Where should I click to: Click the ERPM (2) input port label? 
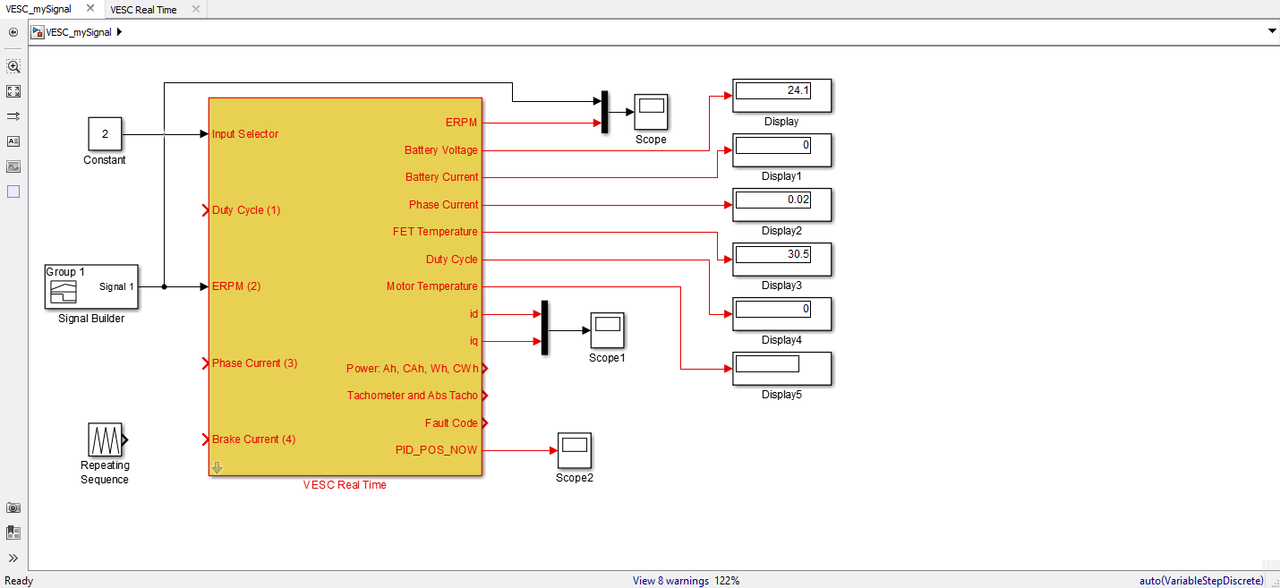pos(236,286)
